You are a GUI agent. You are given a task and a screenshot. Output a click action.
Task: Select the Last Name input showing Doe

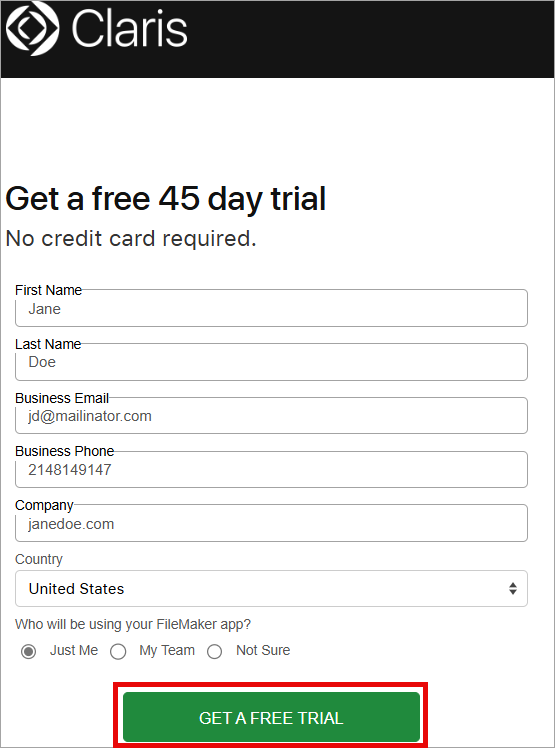(x=271, y=362)
